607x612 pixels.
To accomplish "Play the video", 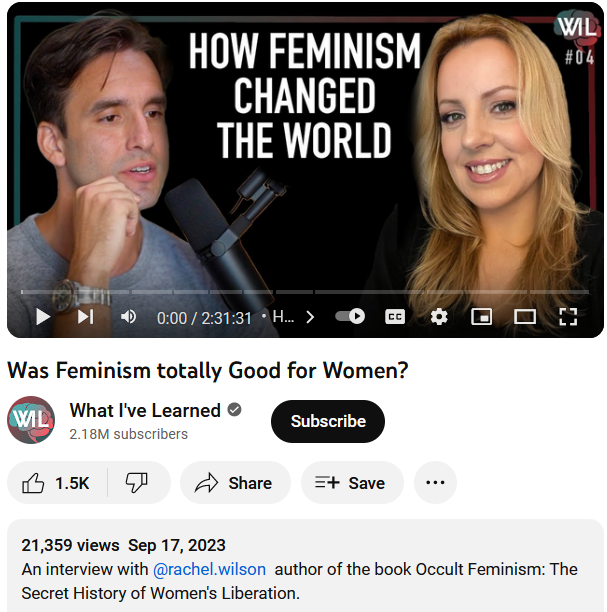I will 43,317.
